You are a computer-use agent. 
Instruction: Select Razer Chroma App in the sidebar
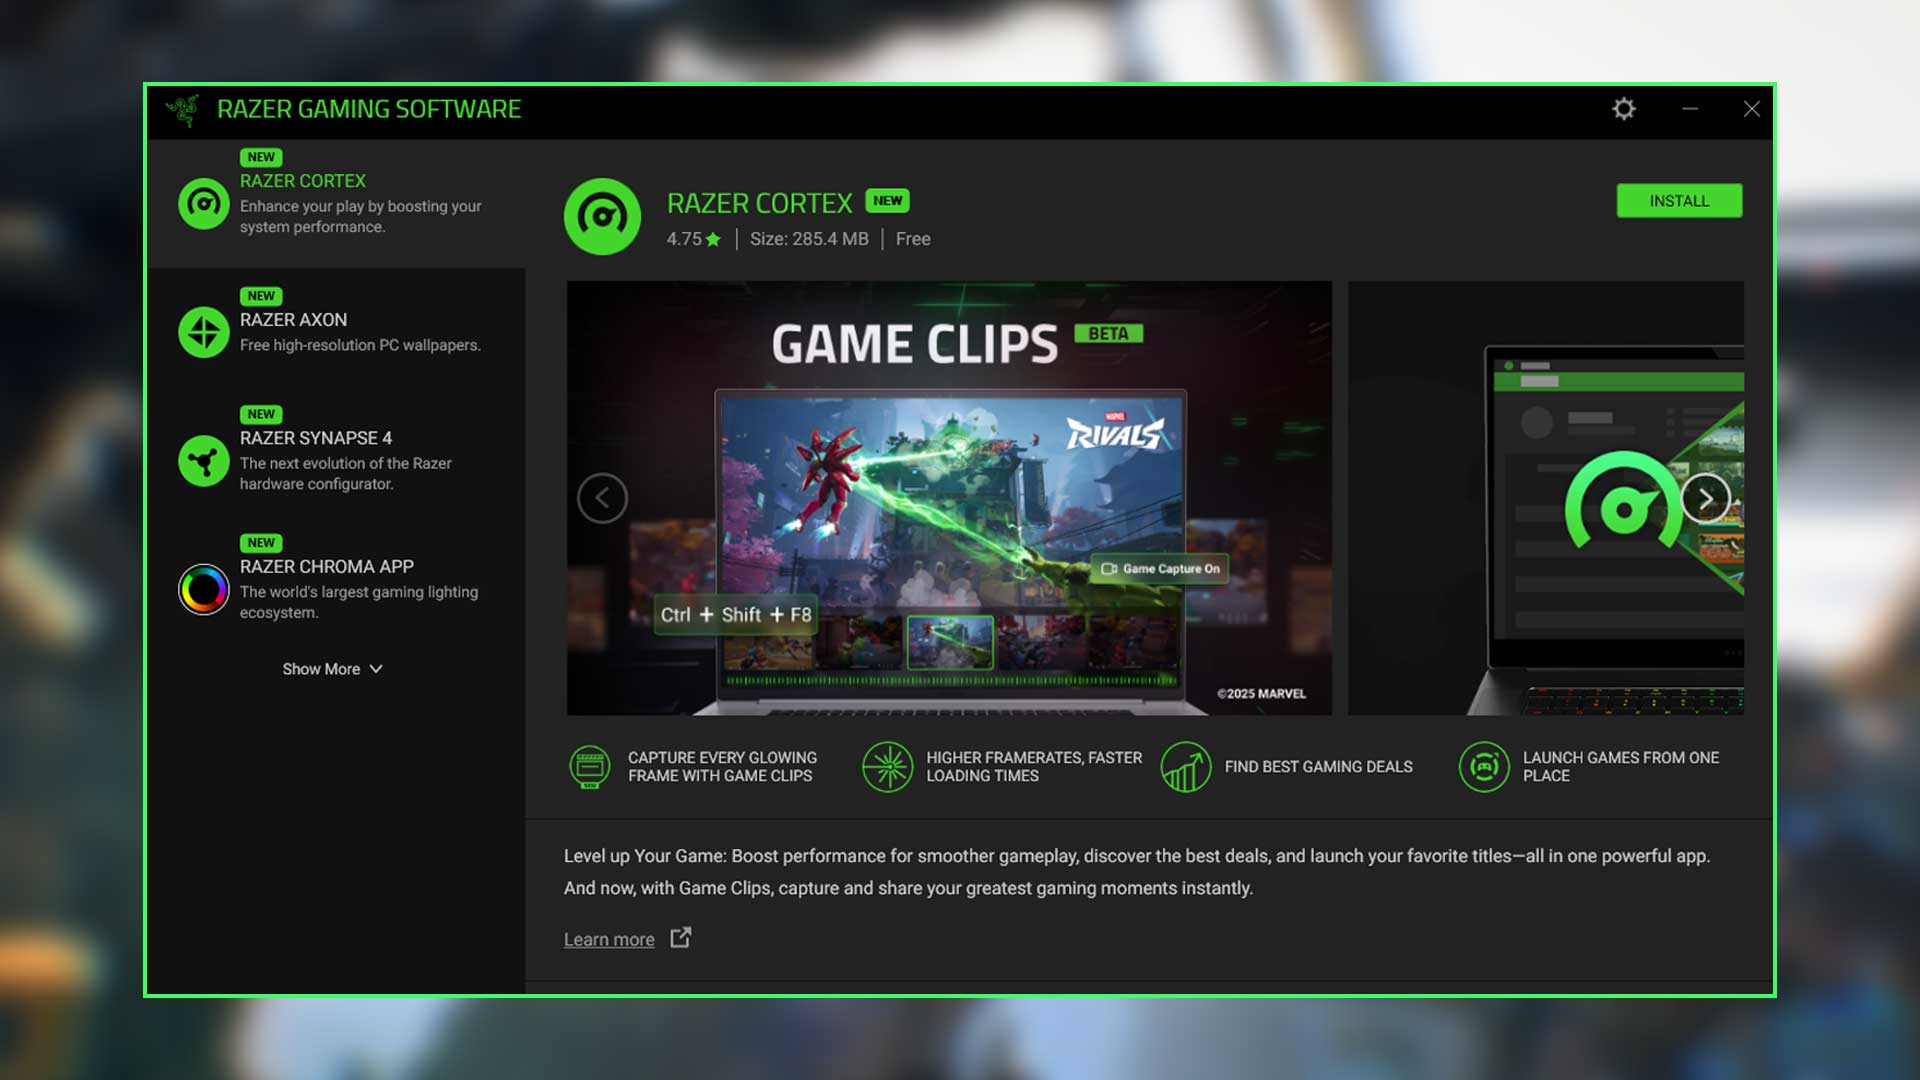336,590
